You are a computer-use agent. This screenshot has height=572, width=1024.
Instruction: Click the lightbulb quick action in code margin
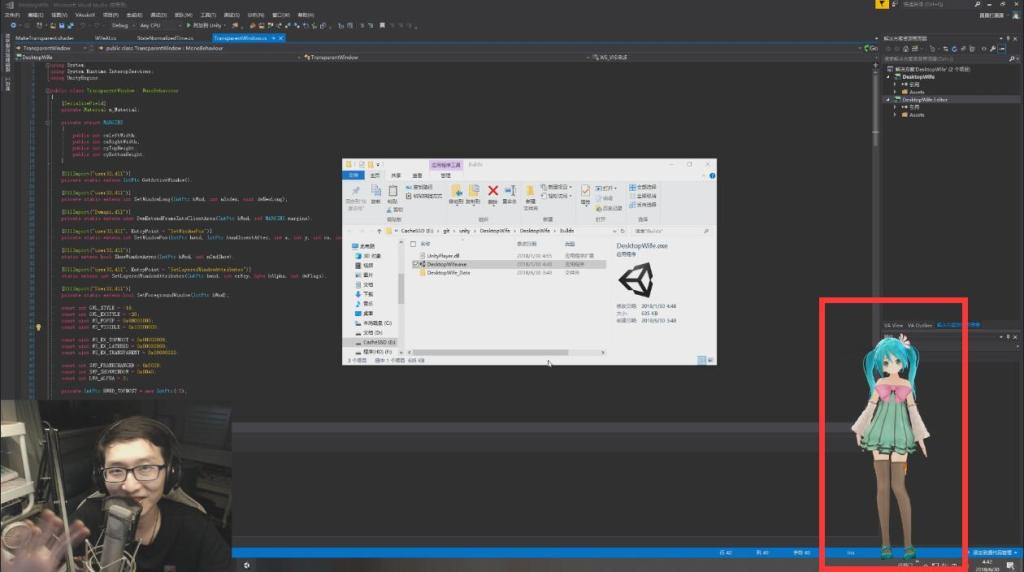pos(38,327)
